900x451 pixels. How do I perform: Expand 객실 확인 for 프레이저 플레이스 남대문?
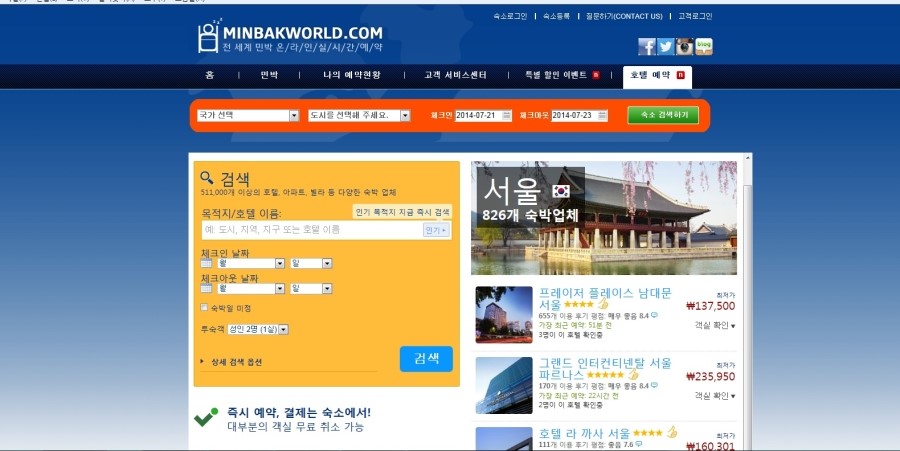[x=715, y=325]
